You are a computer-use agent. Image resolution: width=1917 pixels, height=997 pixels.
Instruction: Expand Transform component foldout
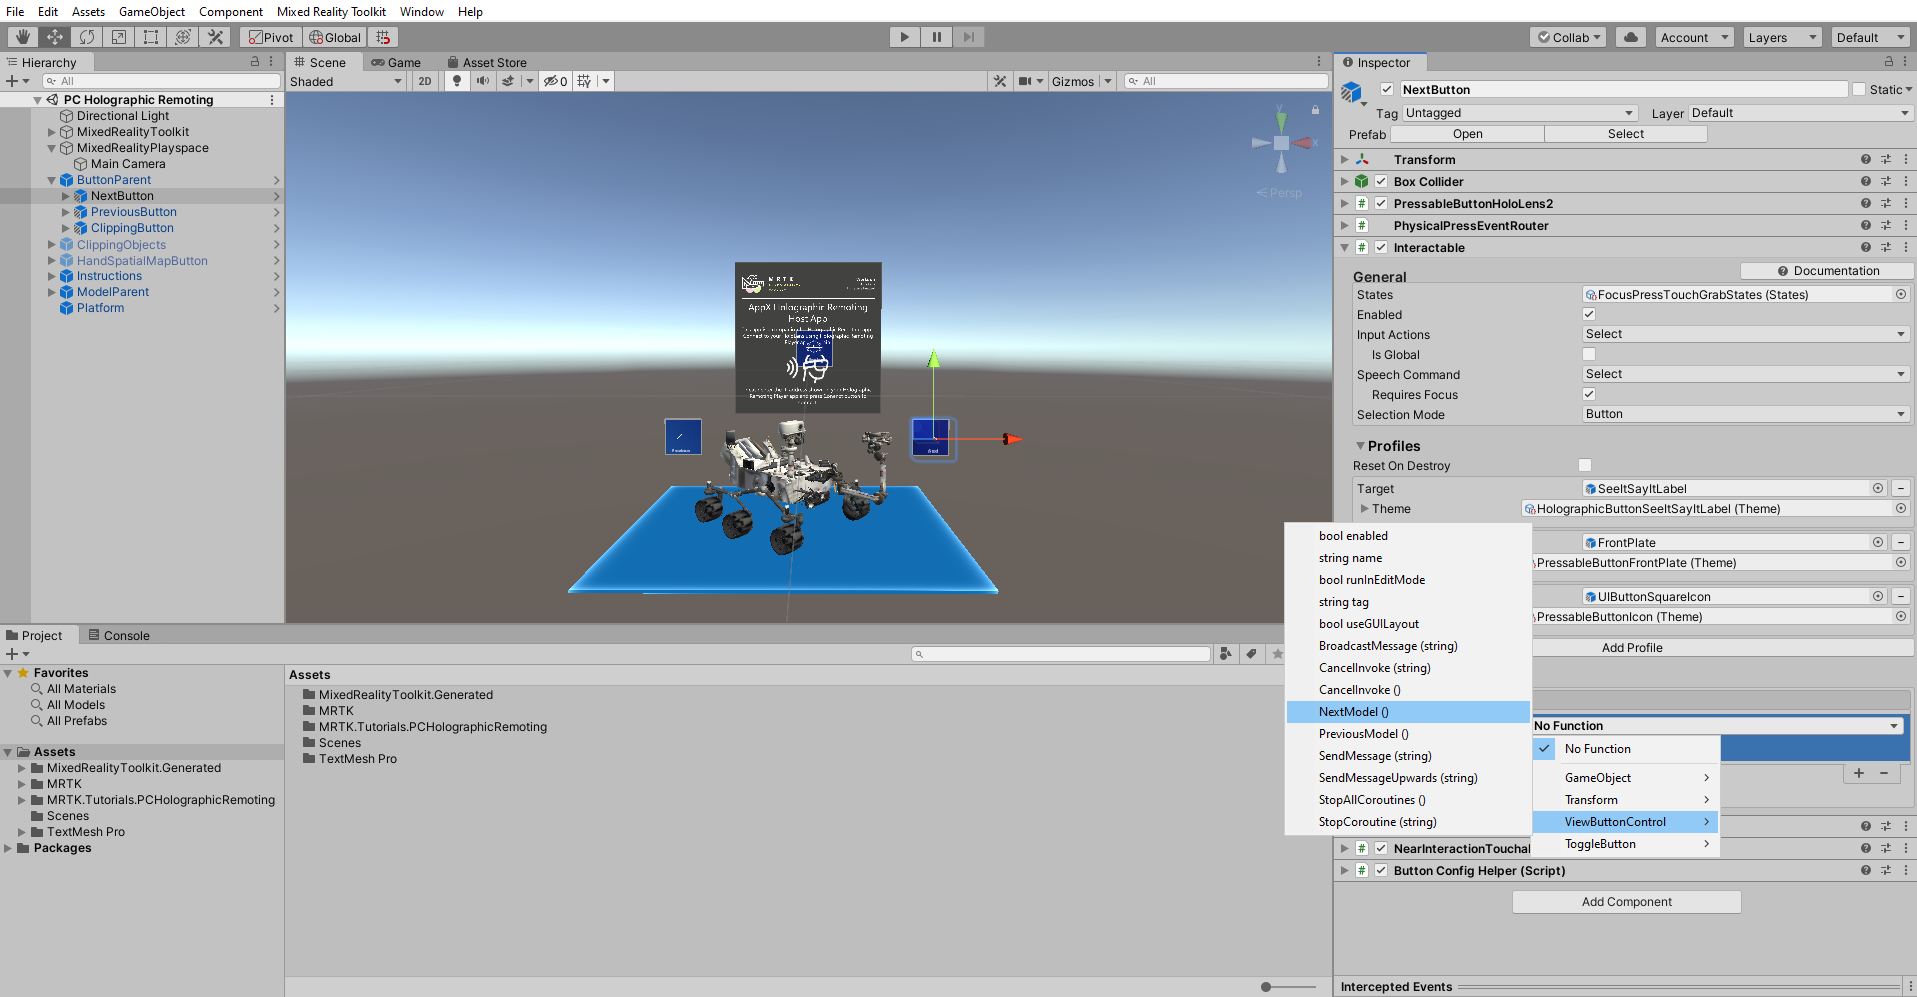coord(1345,159)
